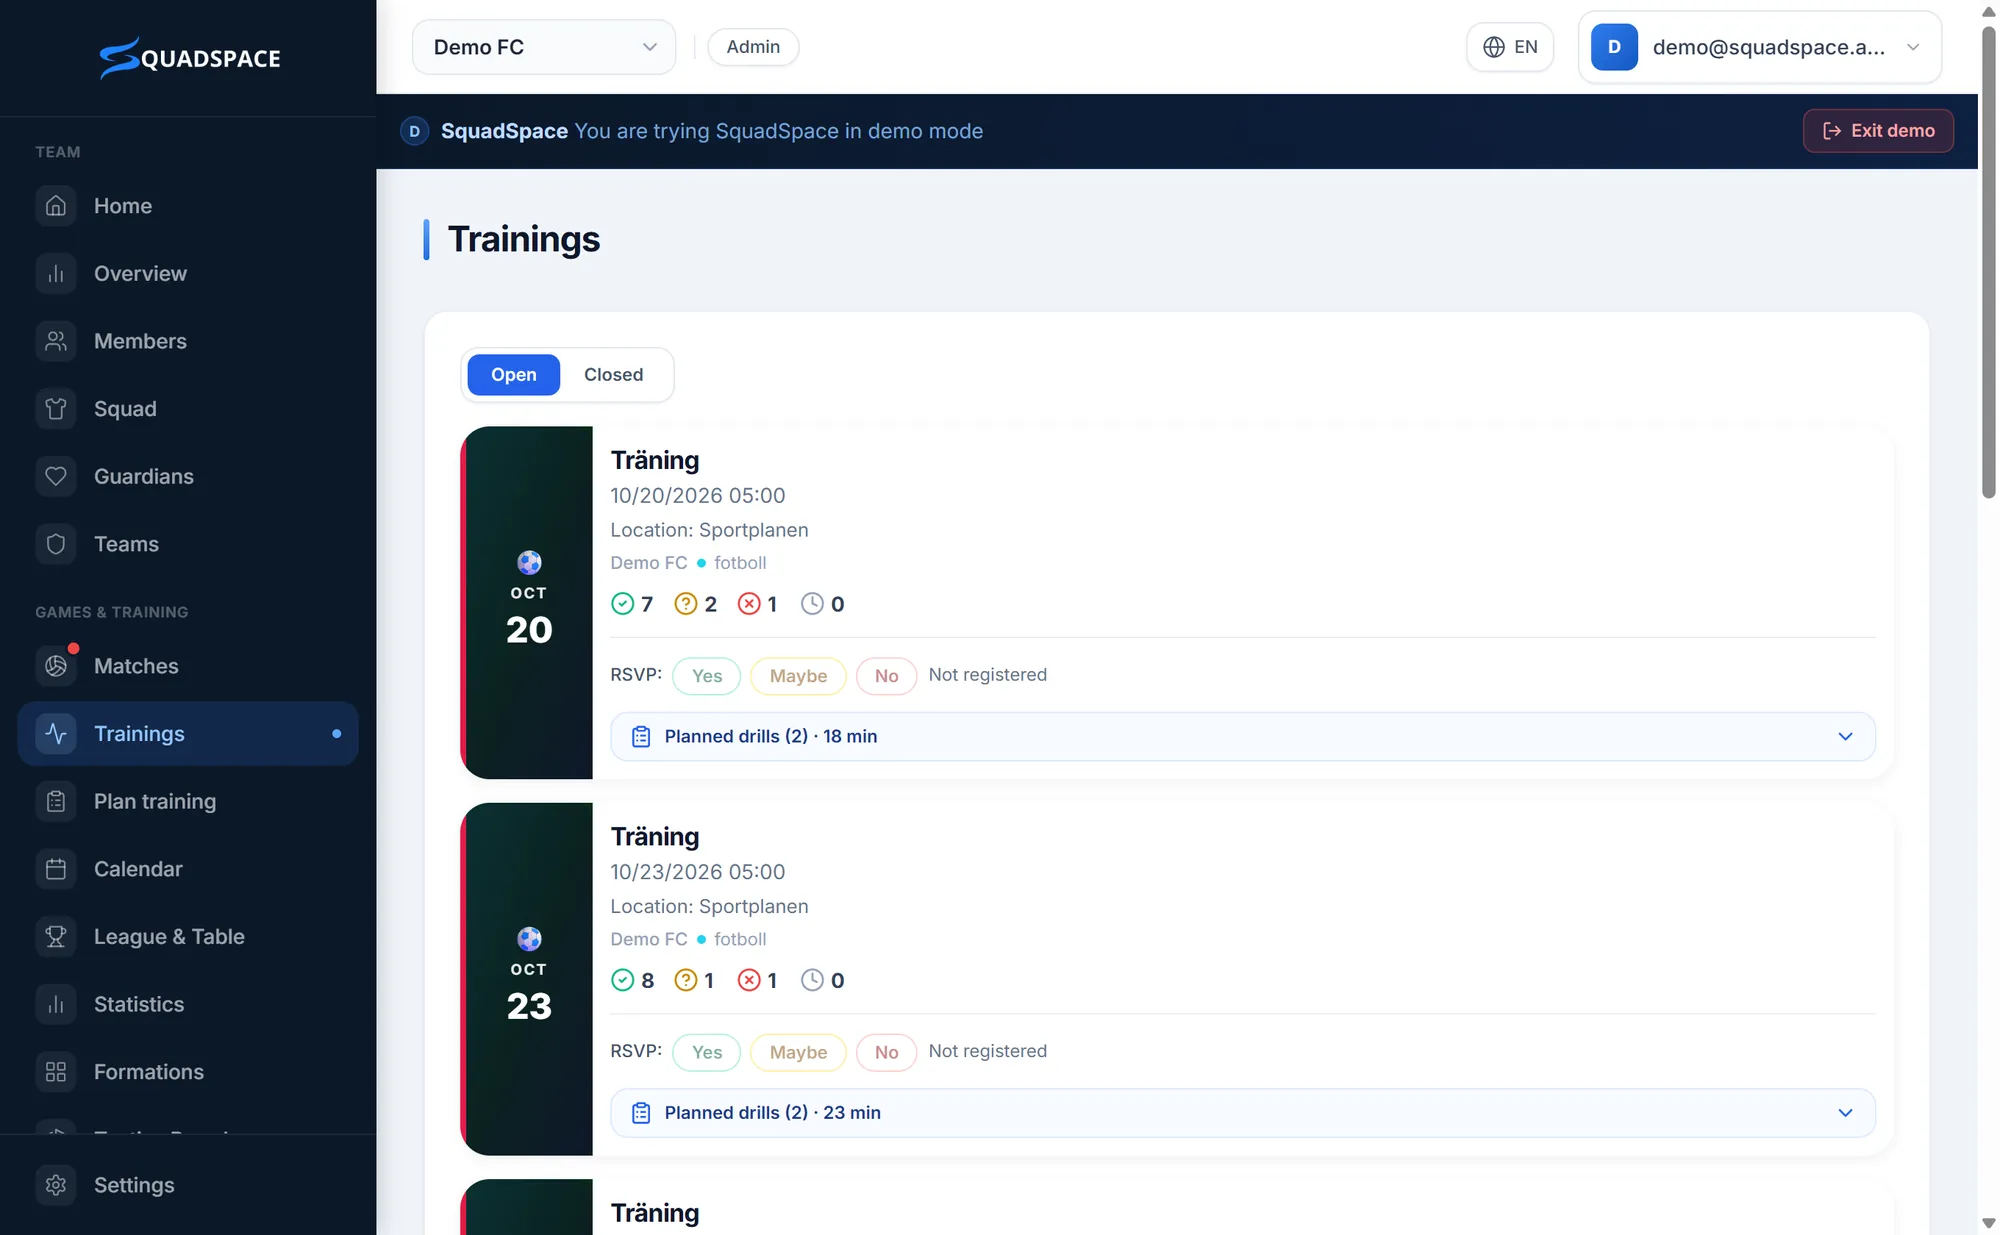Image resolution: width=2000 pixels, height=1235 pixels.
Task: Open the Träning title dated 10/23/2026
Action: click(655, 836)
